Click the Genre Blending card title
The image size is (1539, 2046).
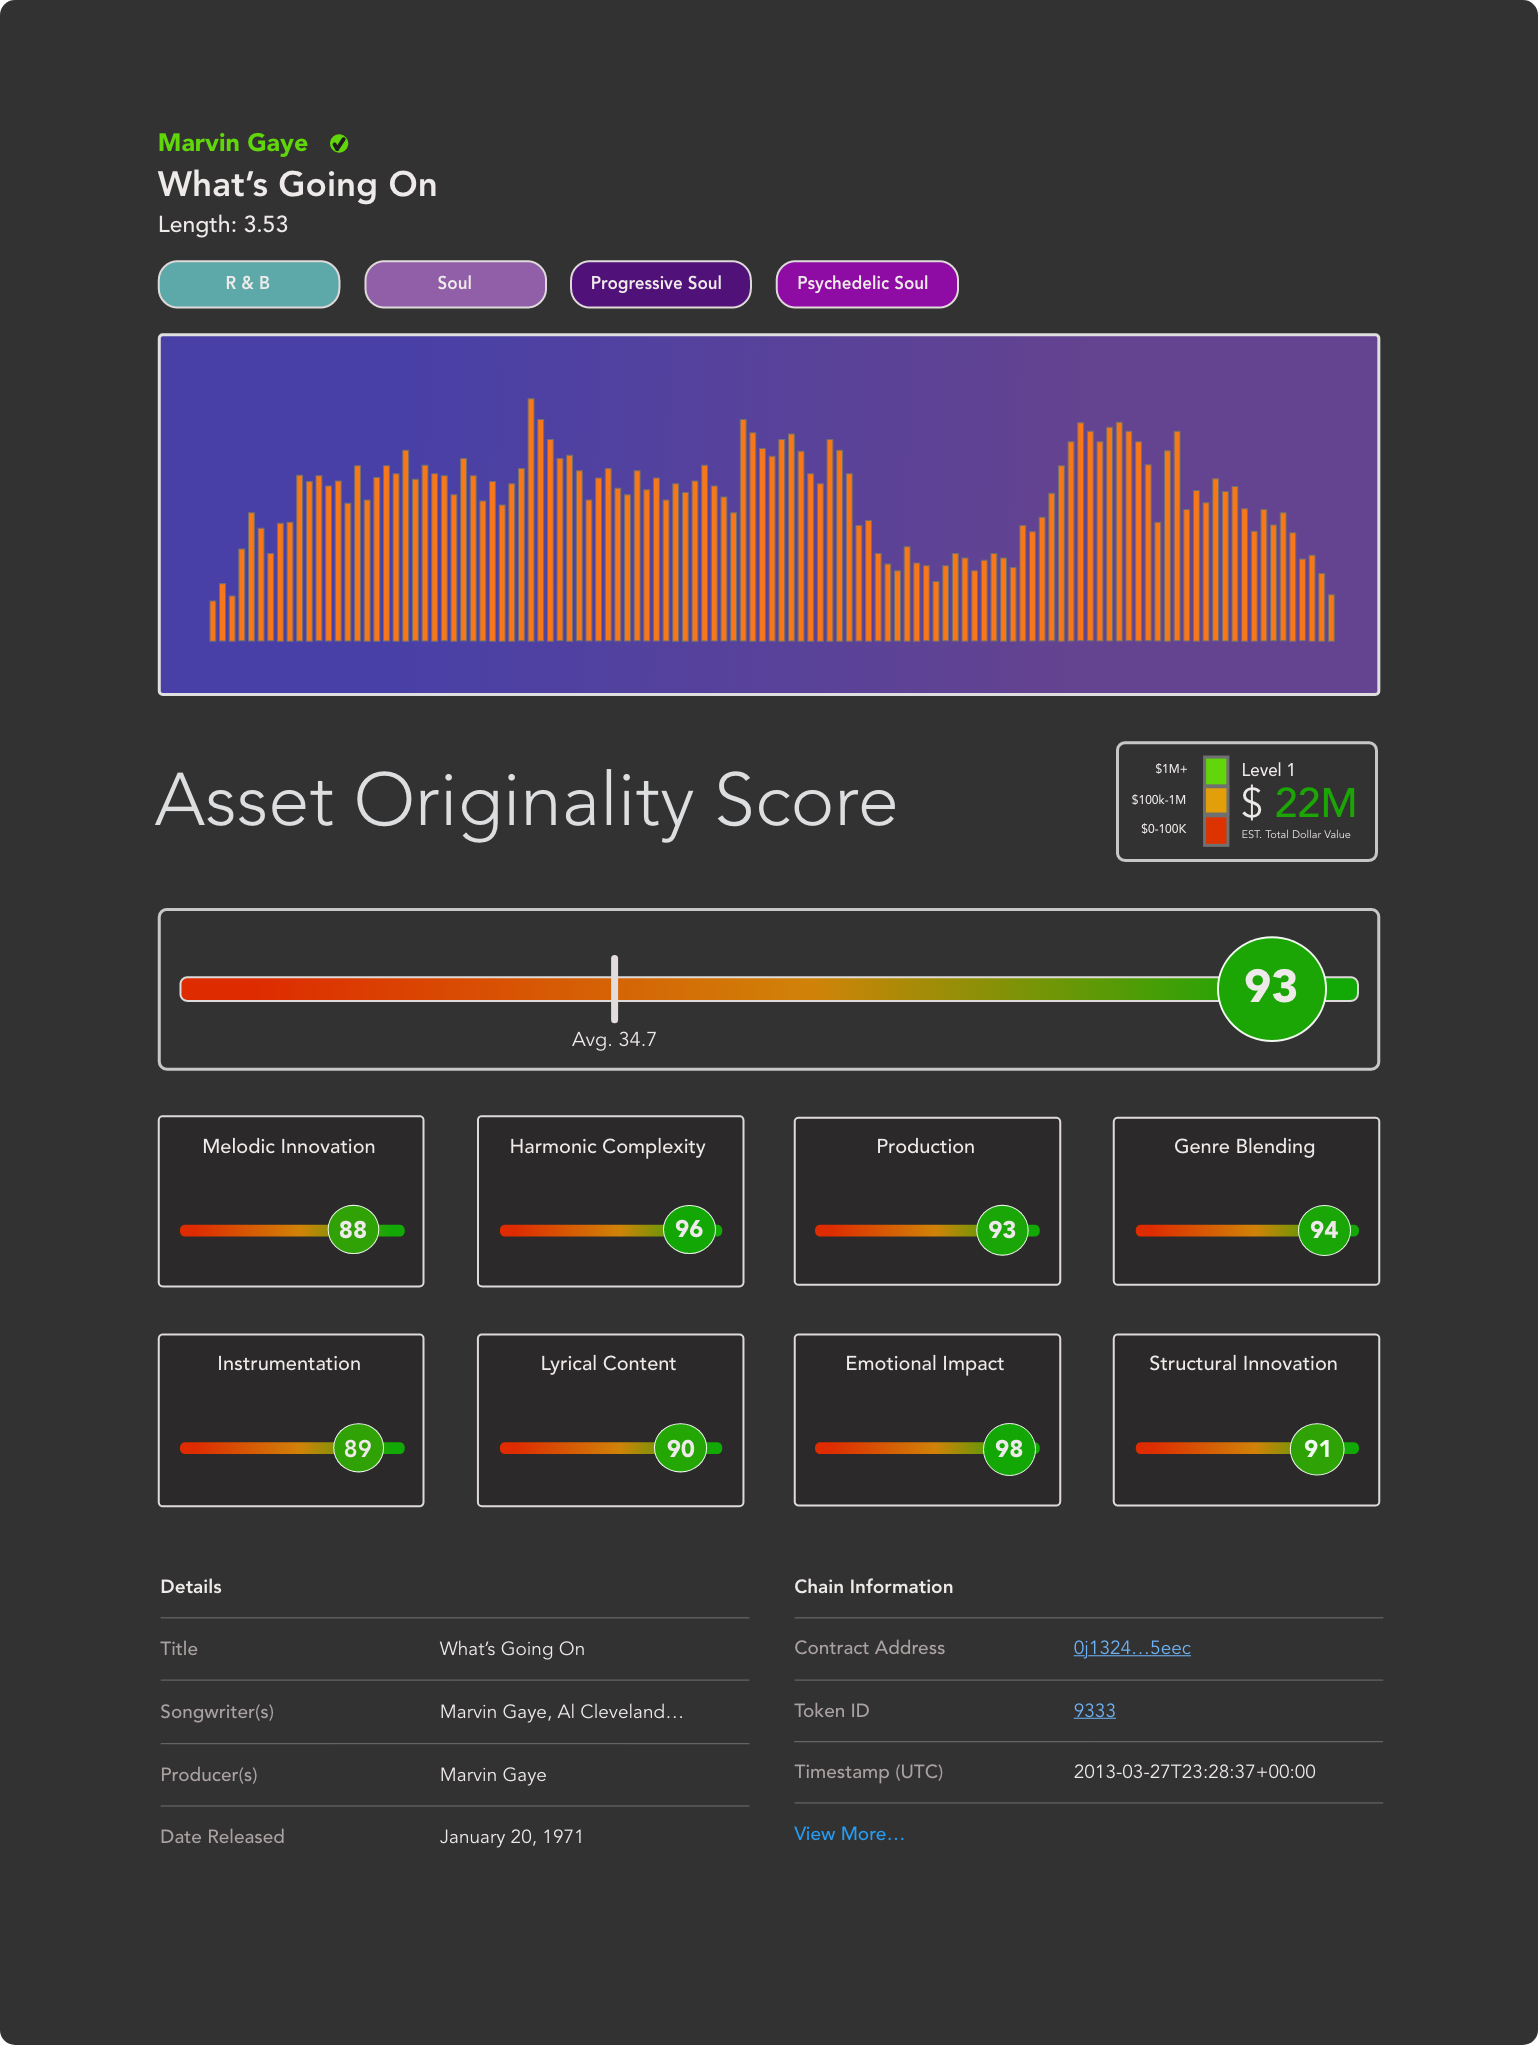coord(1245,1147)
